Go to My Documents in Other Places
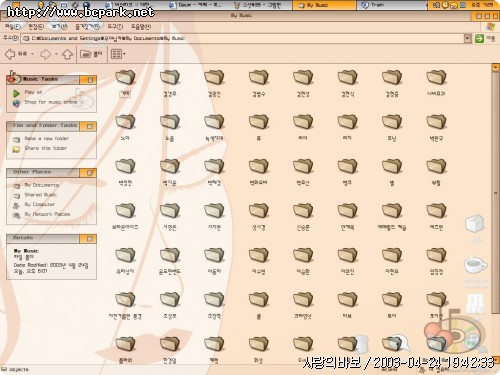This screenshot has height=375, width=500. pyautogui.click(x=42, y=185)
